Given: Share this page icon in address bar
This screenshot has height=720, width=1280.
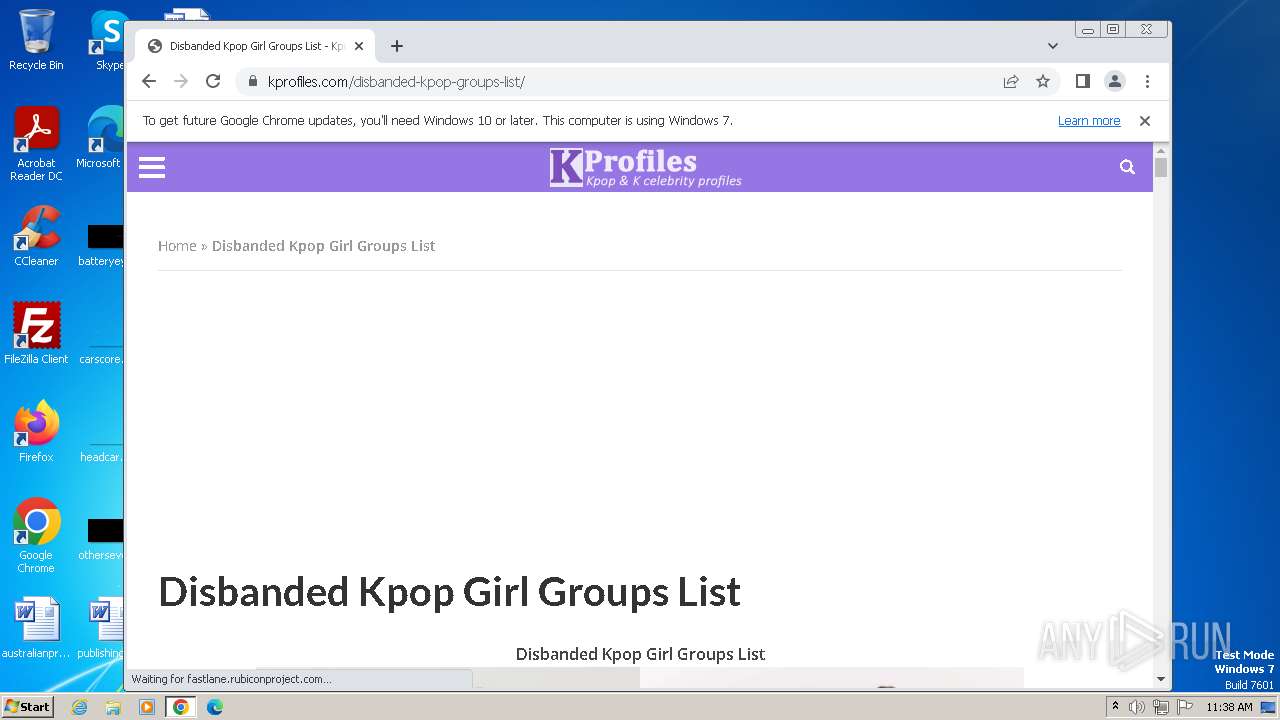Looking at the screenshot, I should tap(1011, 81).
